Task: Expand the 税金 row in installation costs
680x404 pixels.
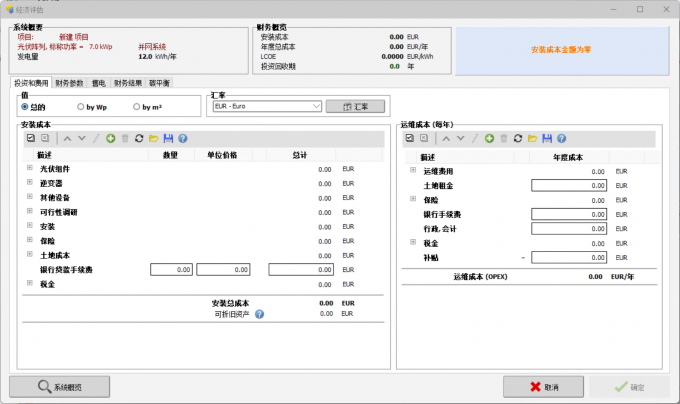Action: (x=29, y=283)
